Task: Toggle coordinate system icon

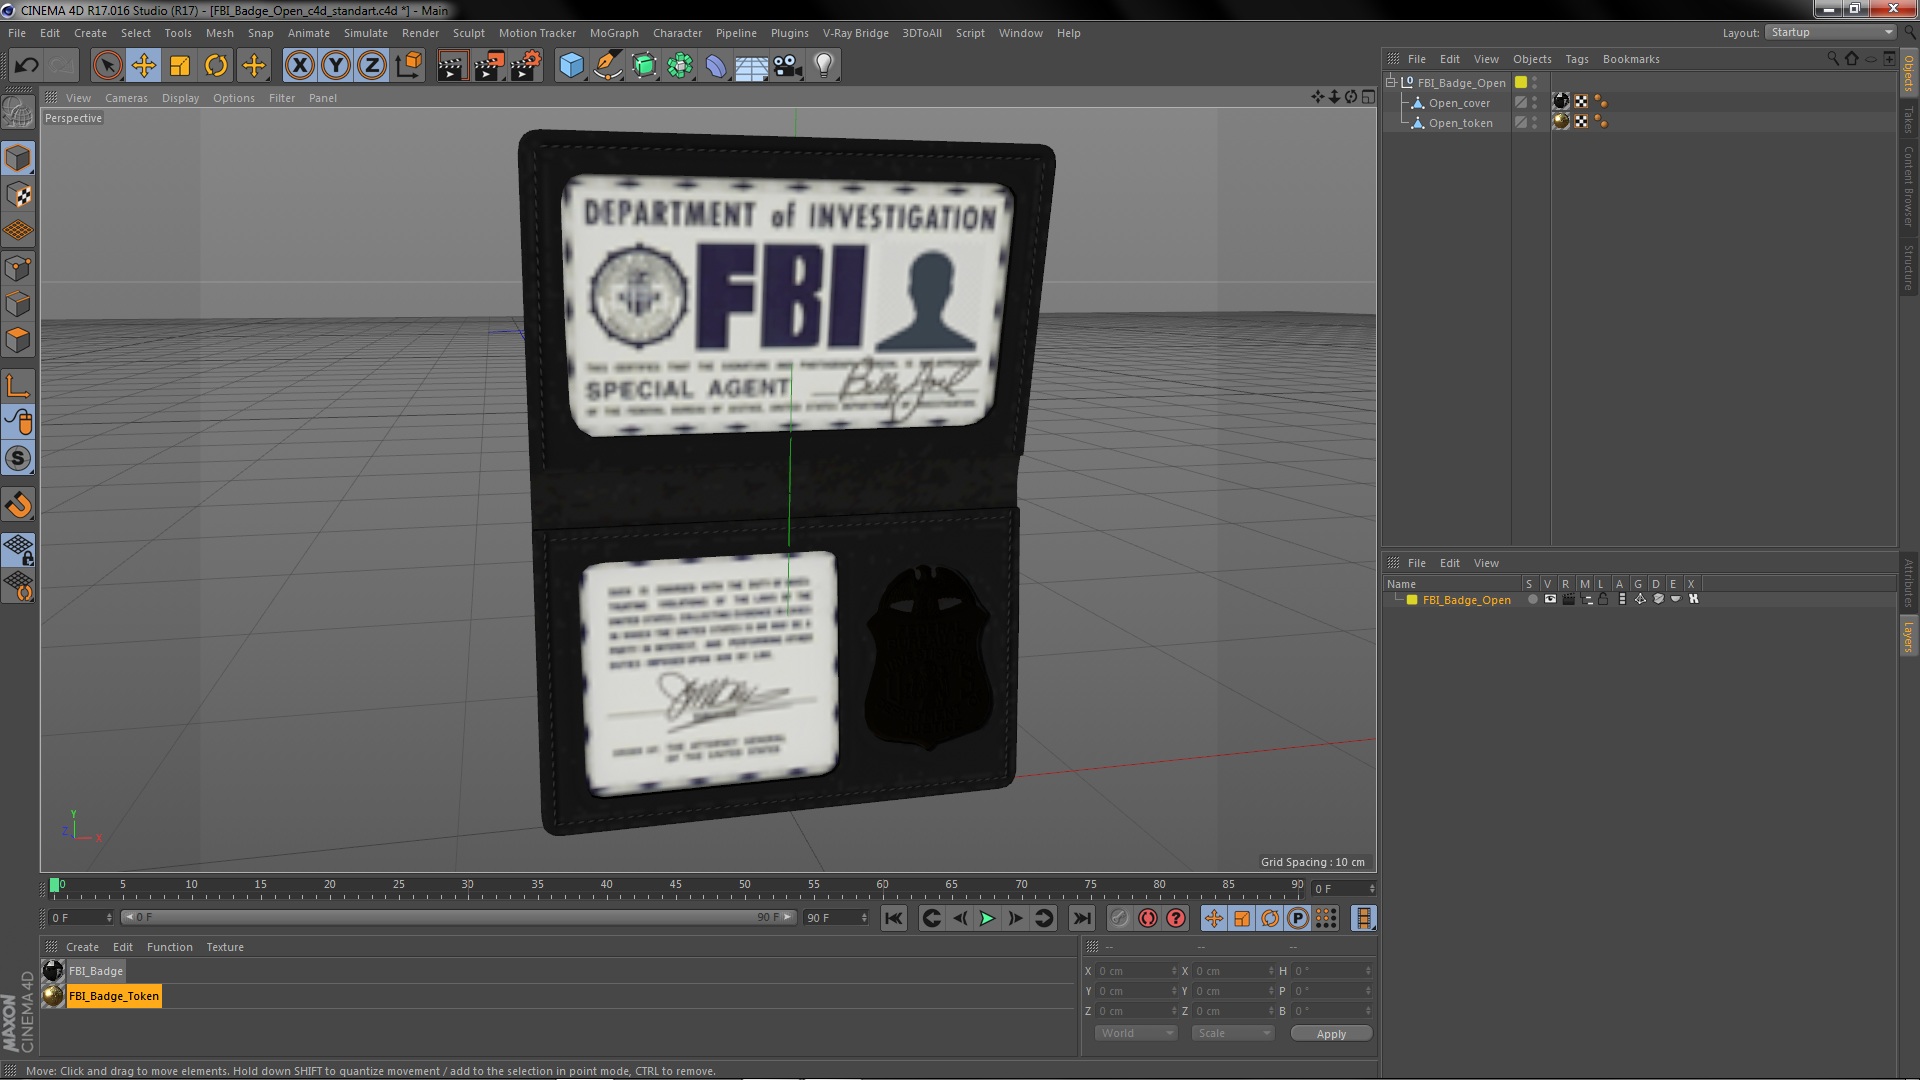Action: coord(409,66)
